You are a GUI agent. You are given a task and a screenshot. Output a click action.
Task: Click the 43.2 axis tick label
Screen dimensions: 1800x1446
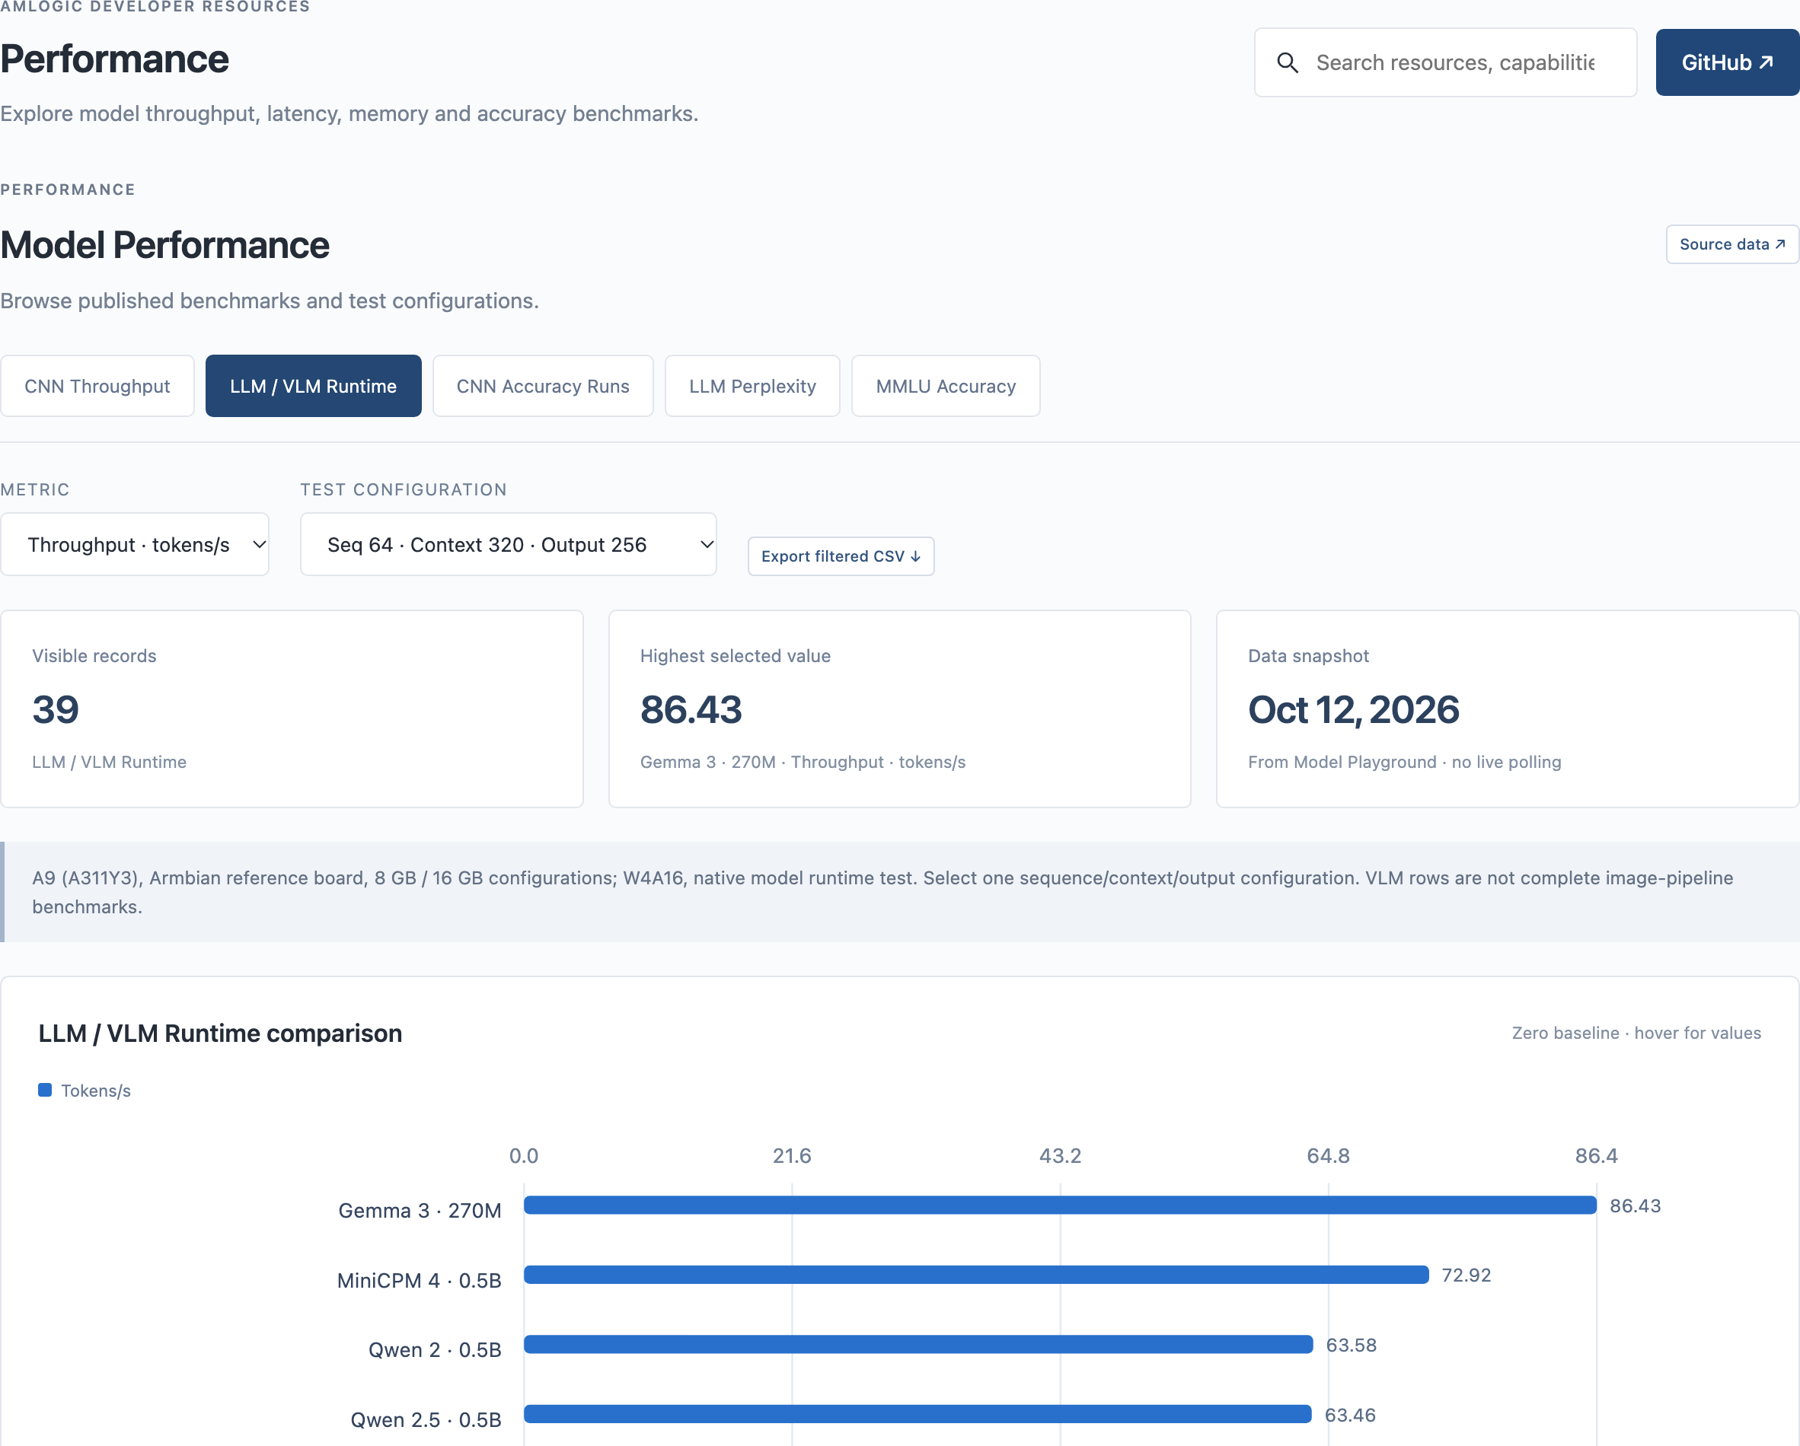coord(1060,1156)
